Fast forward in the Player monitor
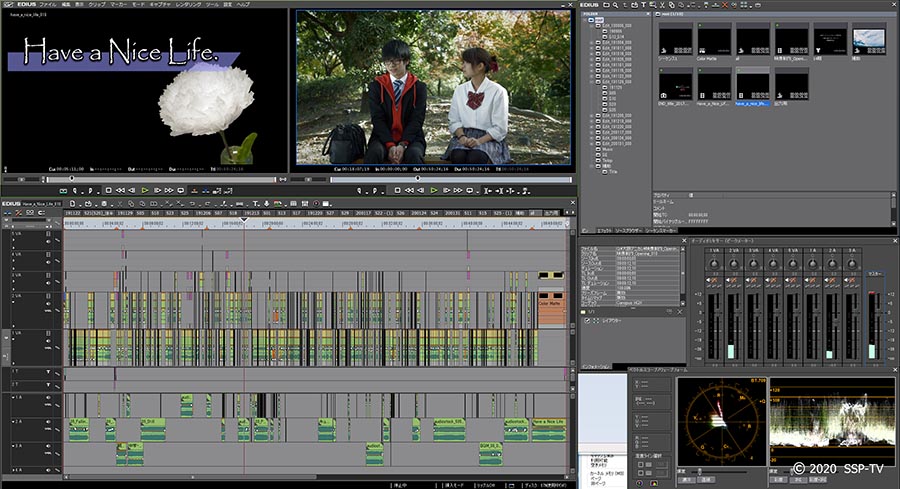Viewport: 900px width, 489px height. click(169, 191)
